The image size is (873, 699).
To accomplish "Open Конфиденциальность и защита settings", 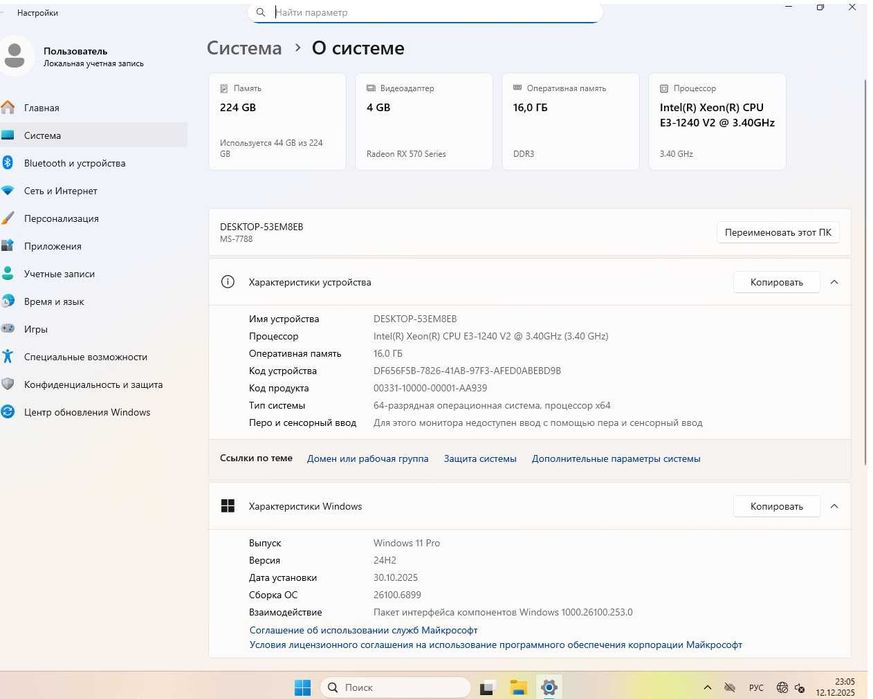I will pos(94,384).
